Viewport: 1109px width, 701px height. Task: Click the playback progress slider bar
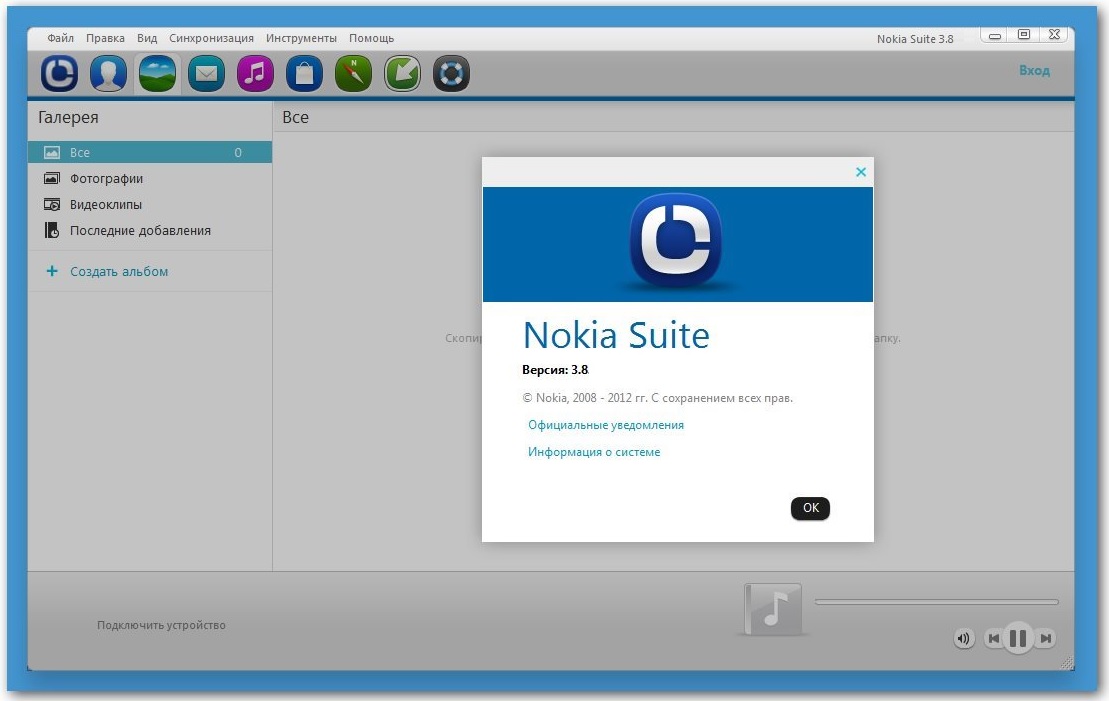click(936, 602)
